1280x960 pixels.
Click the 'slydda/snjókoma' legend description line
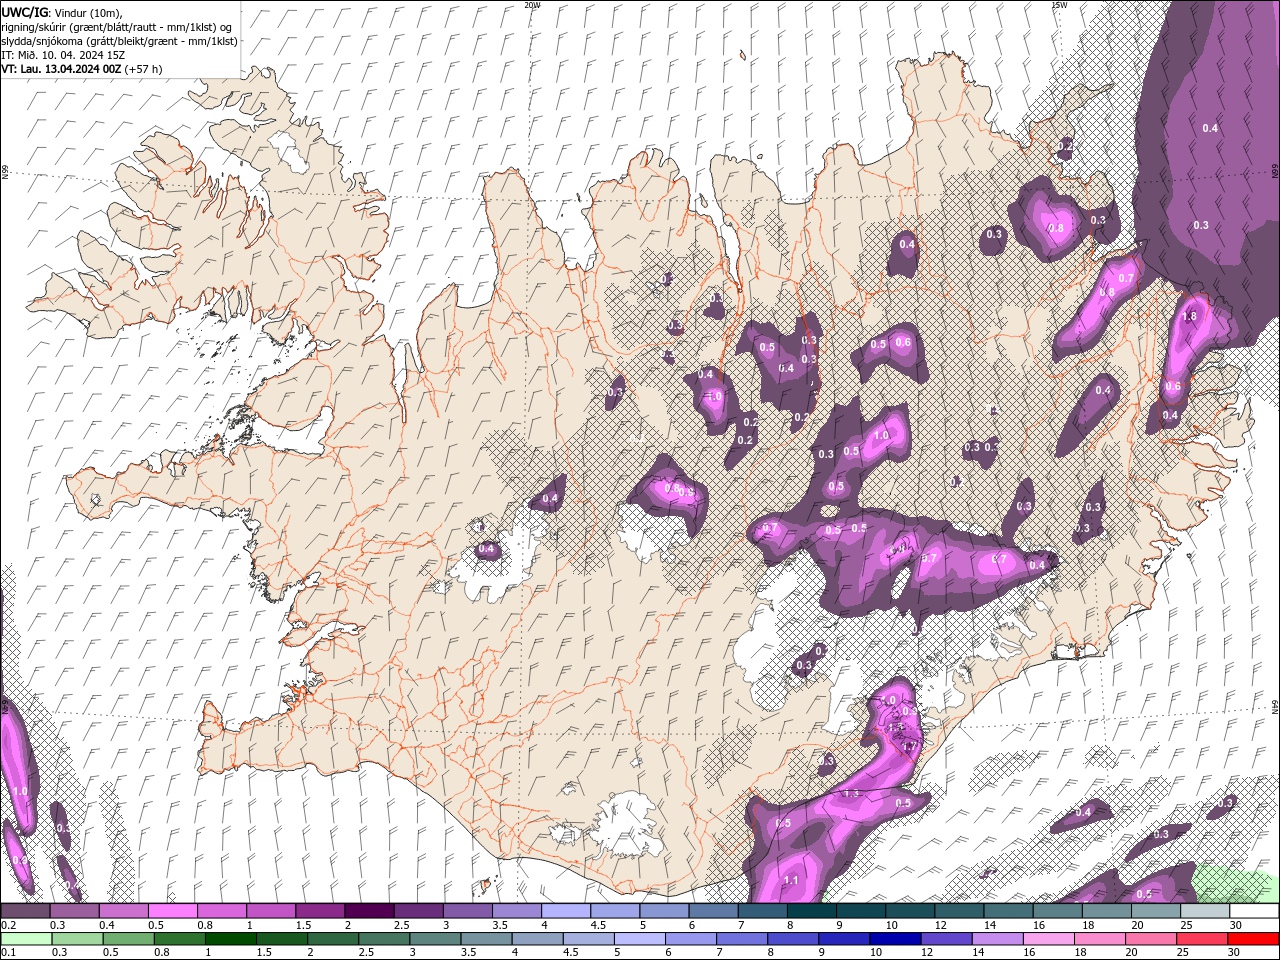[119, 41]
